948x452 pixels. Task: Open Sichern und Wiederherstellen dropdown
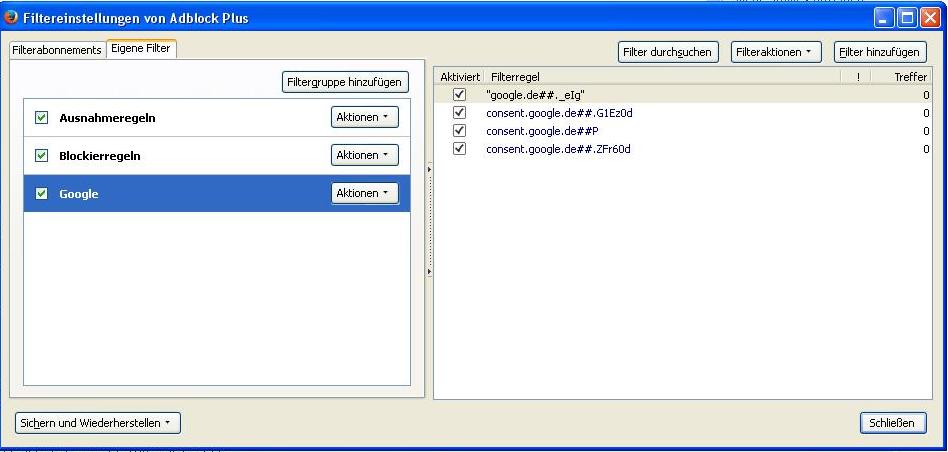(x=97, y=423)
